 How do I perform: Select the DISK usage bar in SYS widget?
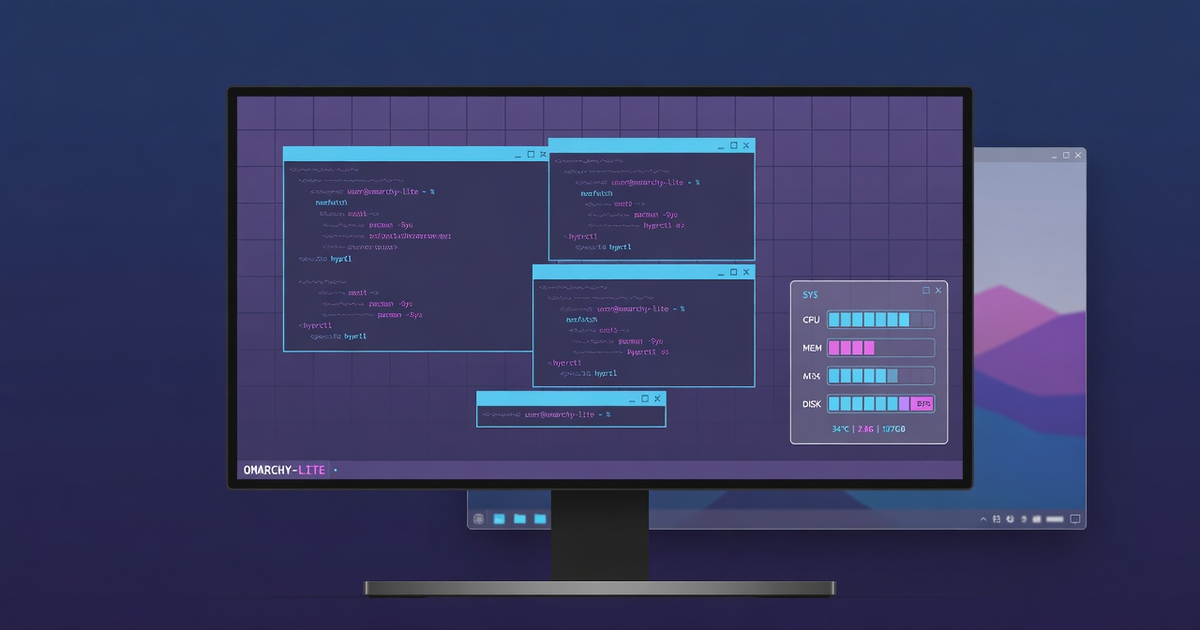[x=881, y=404]
